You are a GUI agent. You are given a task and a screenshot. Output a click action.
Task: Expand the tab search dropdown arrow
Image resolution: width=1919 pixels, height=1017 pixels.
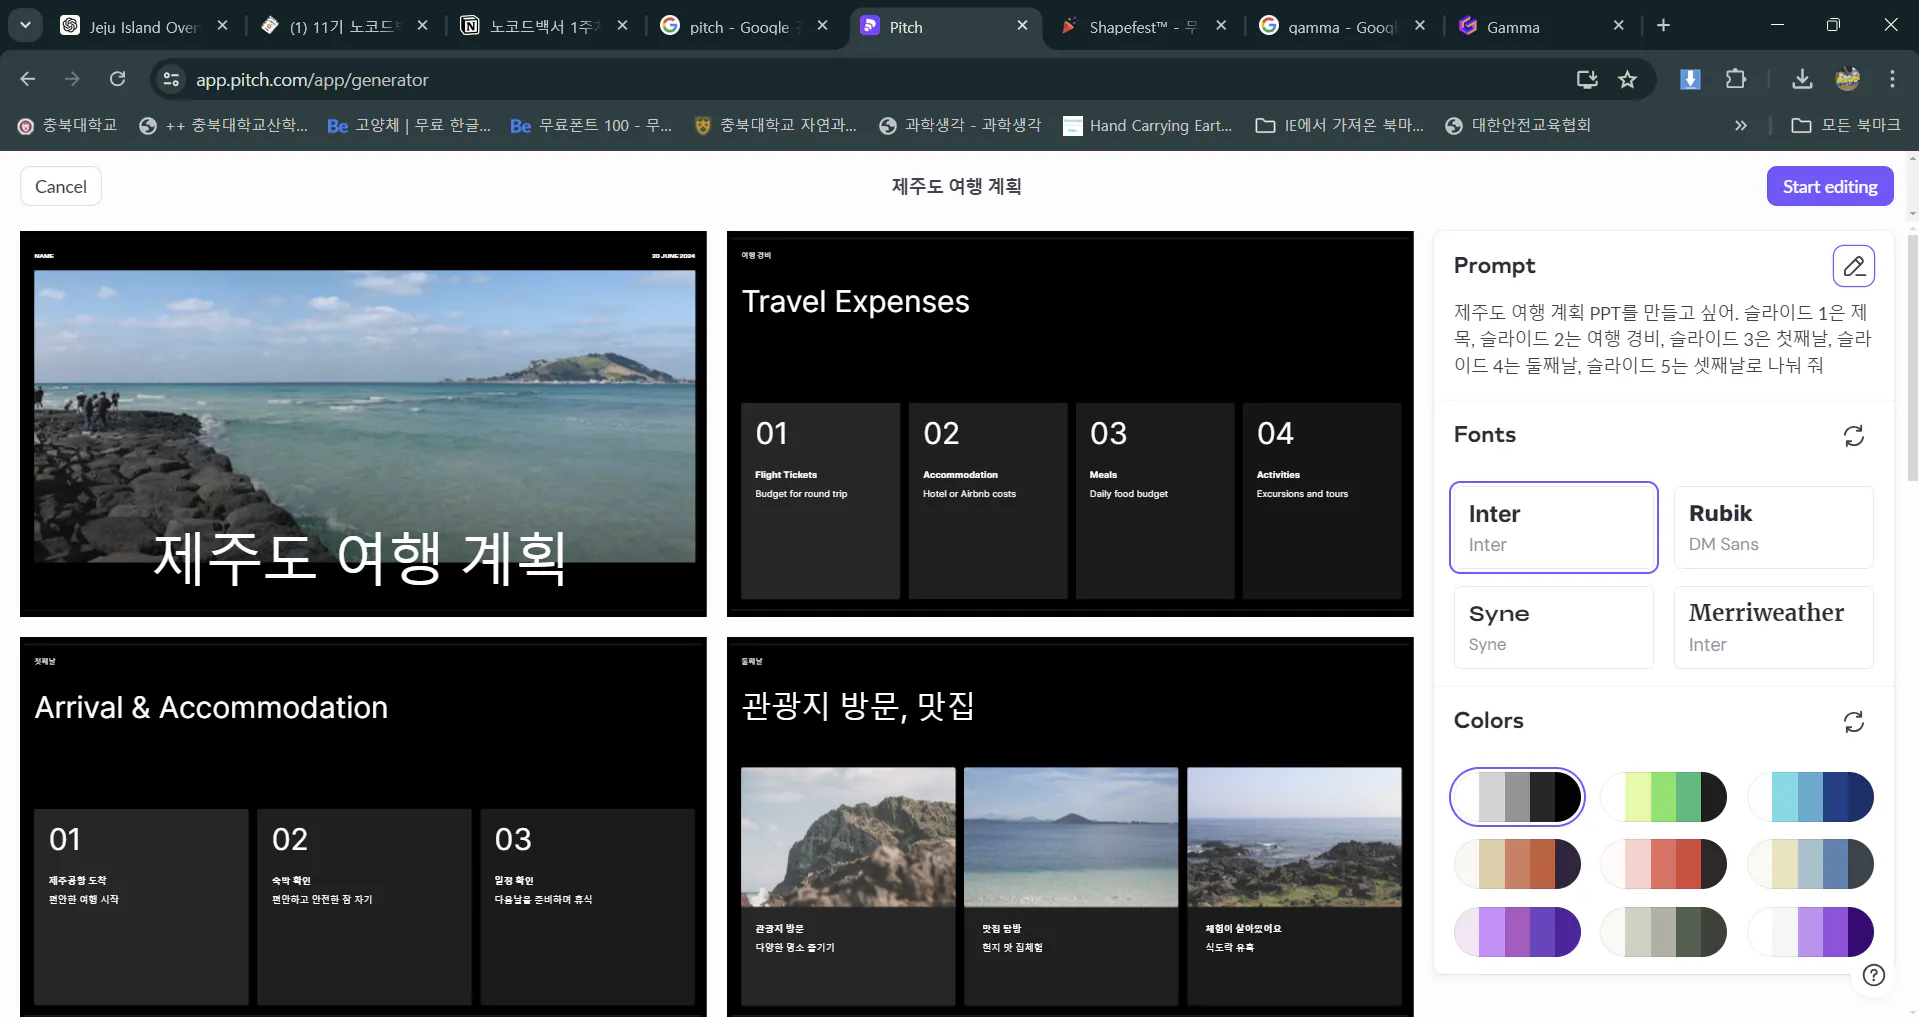click(x=25, y=26)
